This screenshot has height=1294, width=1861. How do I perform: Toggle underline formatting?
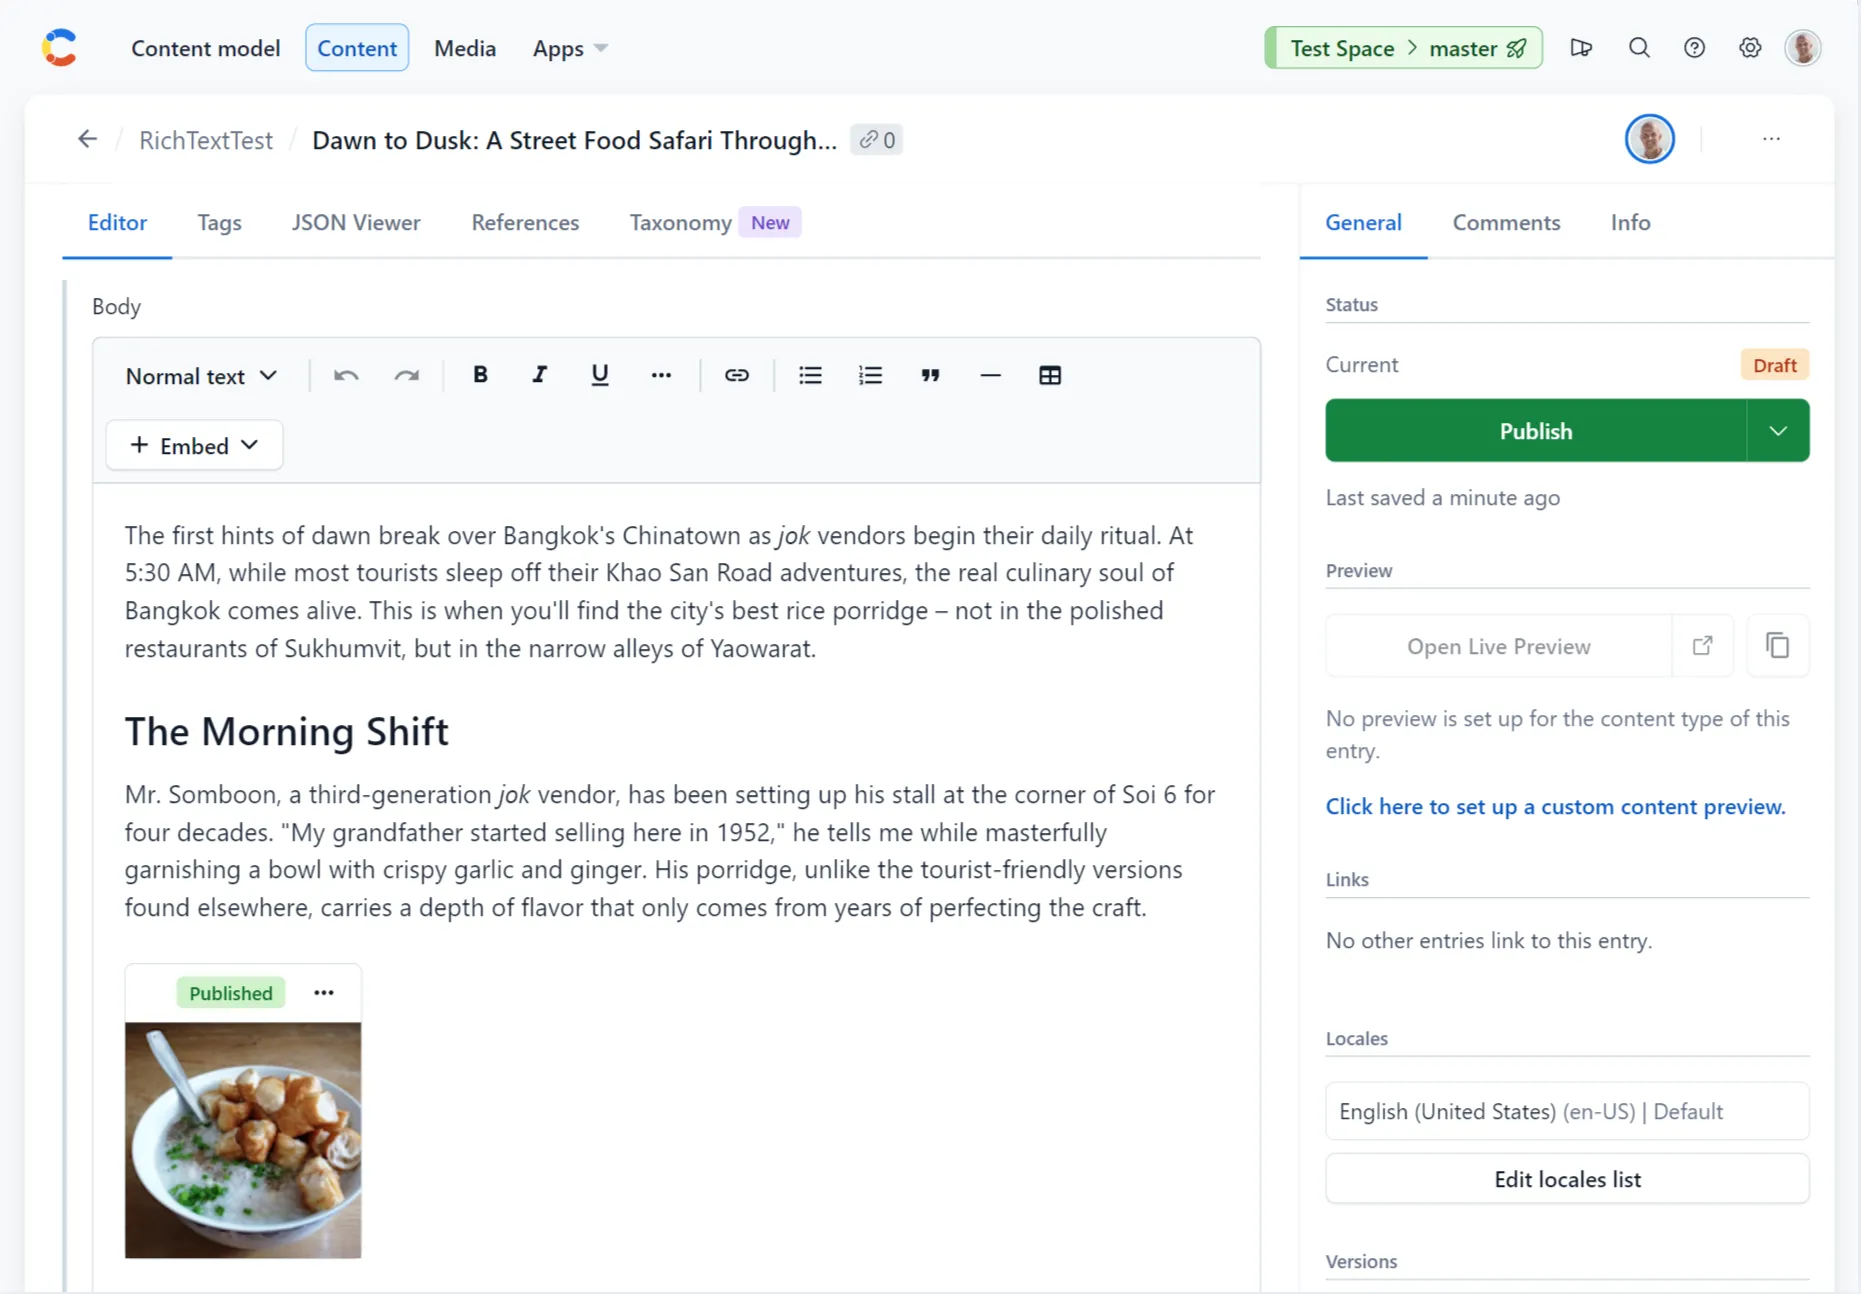(600, 375)
